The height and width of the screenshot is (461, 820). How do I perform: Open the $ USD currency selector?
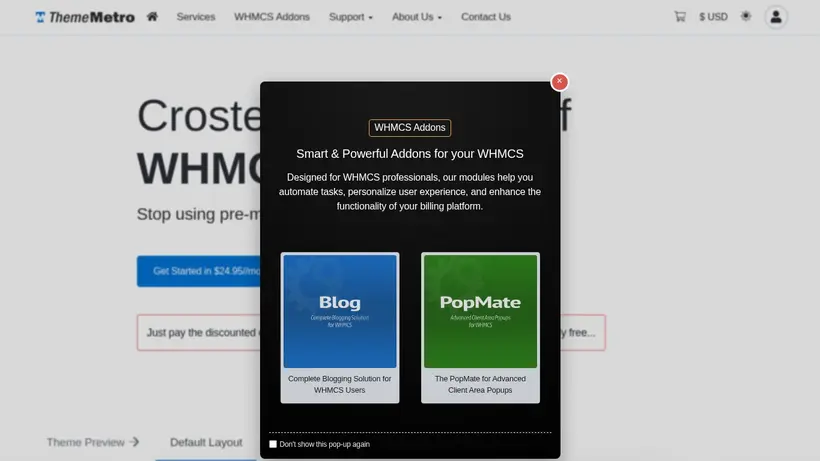pyautogui.click(x=713, y=17)
